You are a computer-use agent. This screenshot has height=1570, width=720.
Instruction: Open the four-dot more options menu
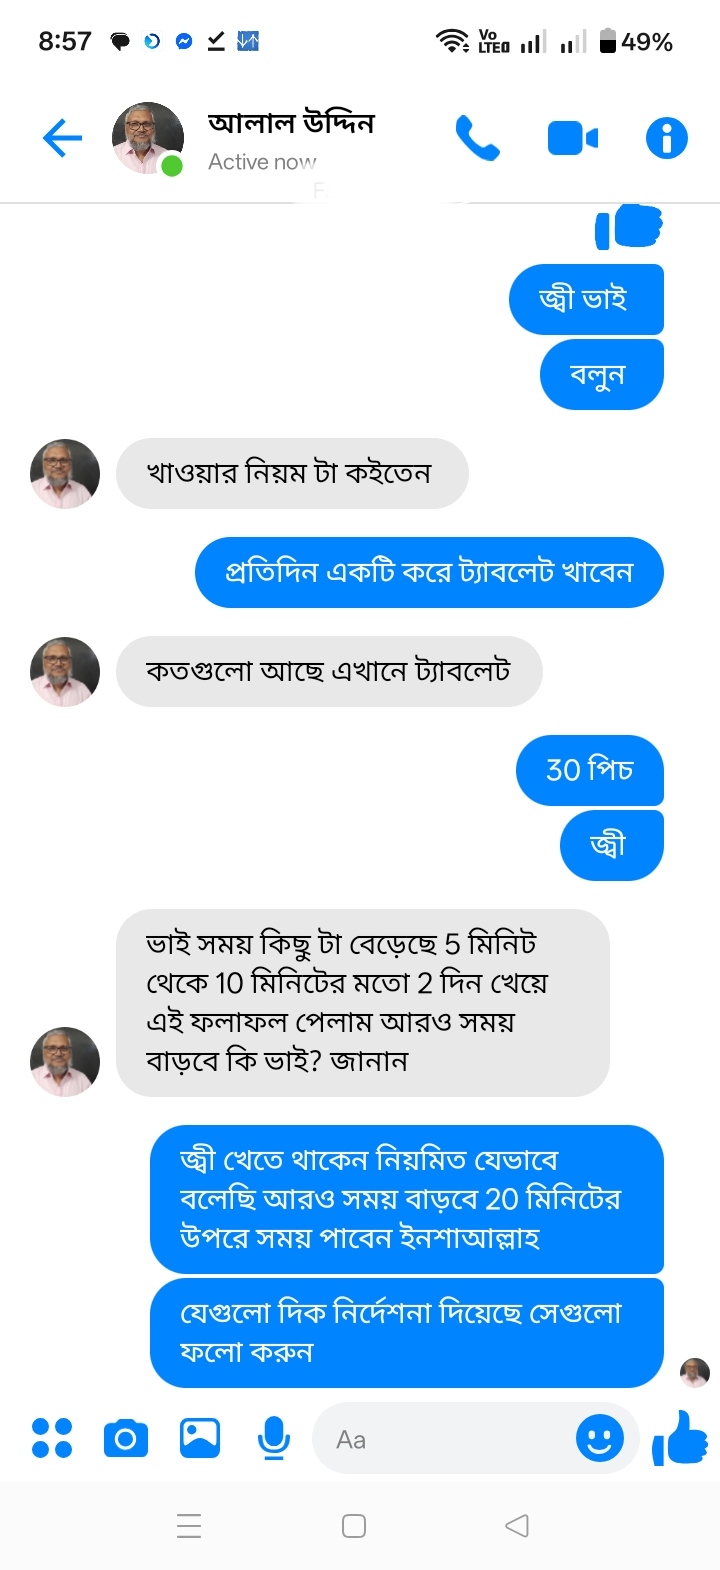coord(52,1438)
